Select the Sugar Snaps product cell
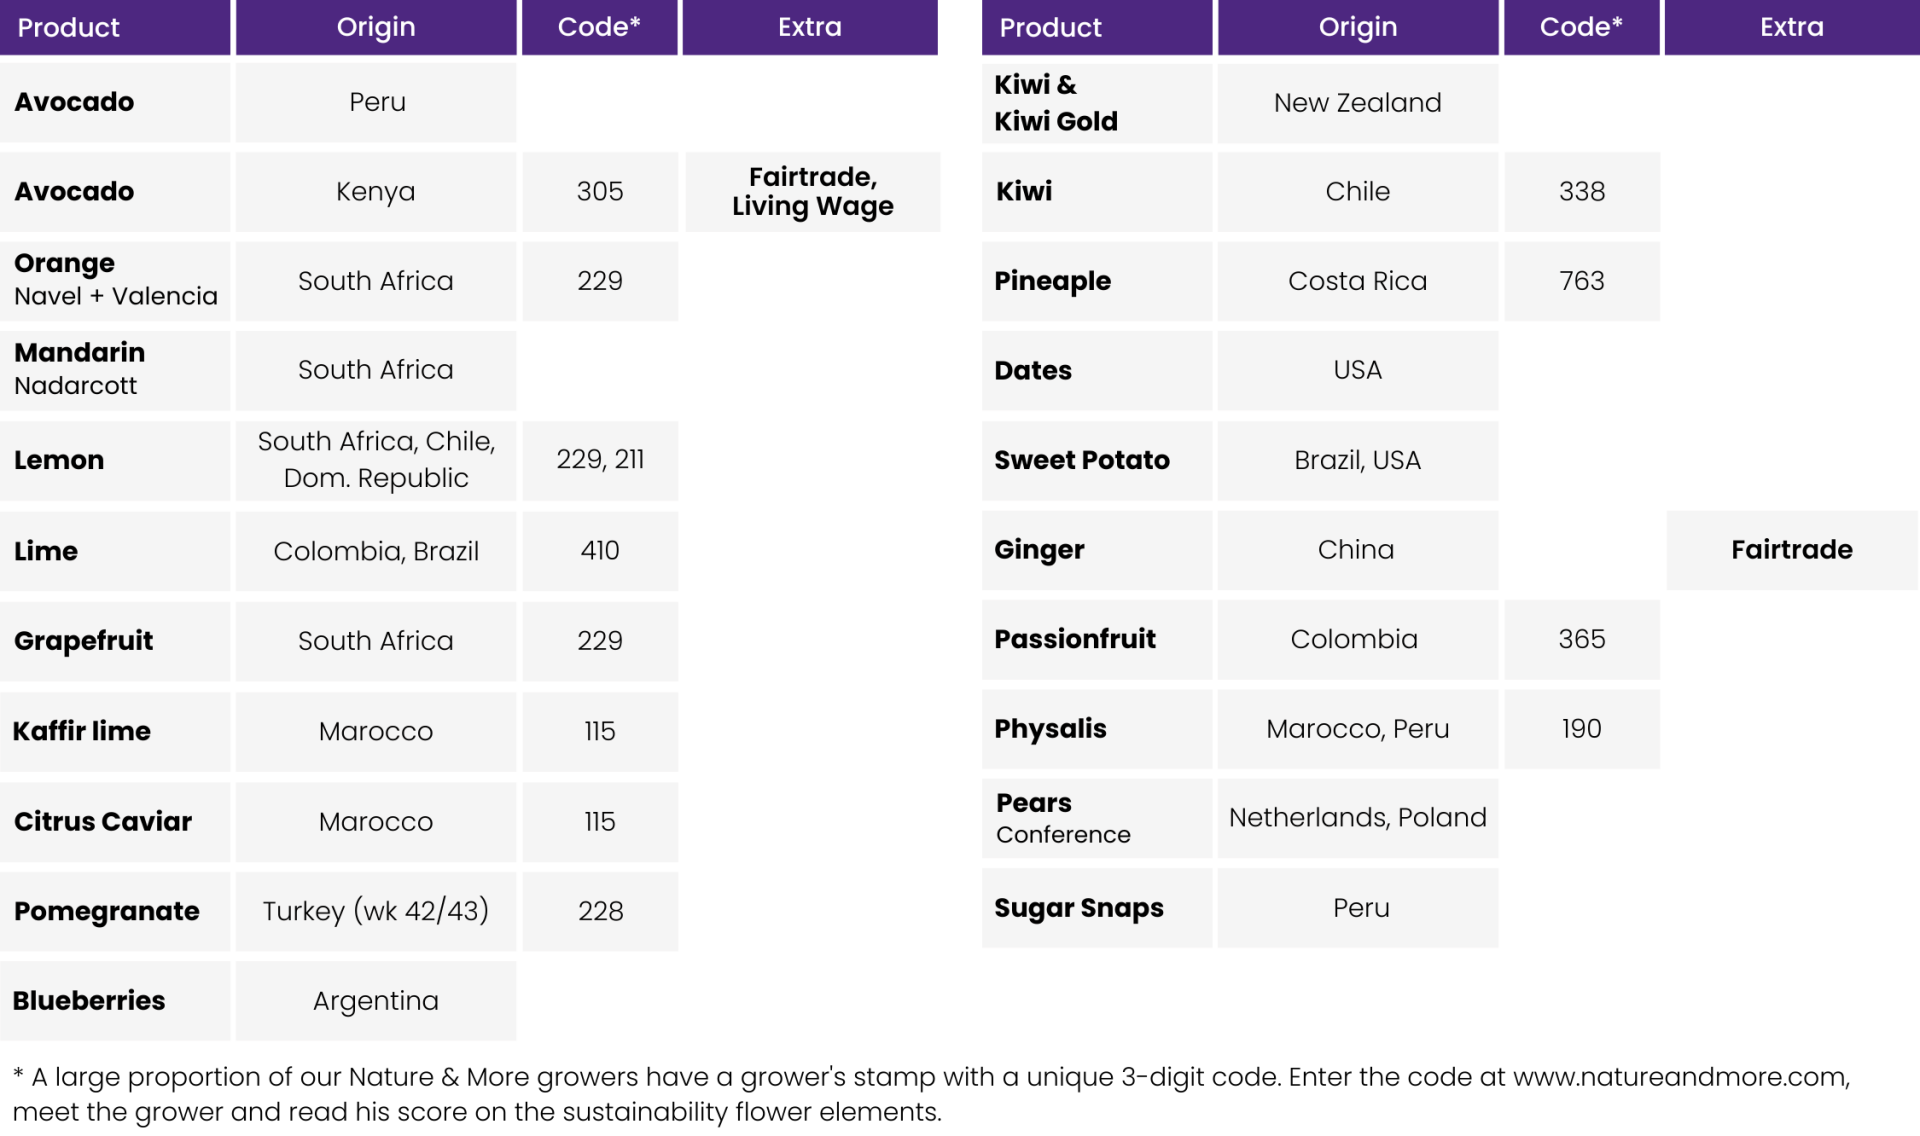The width and height of the screenshot is (1920, 1136). pos(1097,908)
